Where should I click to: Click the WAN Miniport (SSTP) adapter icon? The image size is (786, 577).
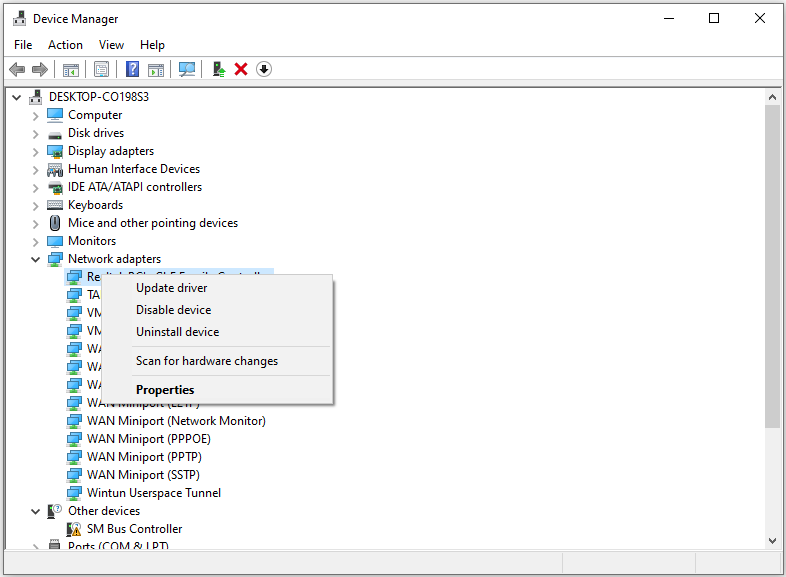coord(74,475)
